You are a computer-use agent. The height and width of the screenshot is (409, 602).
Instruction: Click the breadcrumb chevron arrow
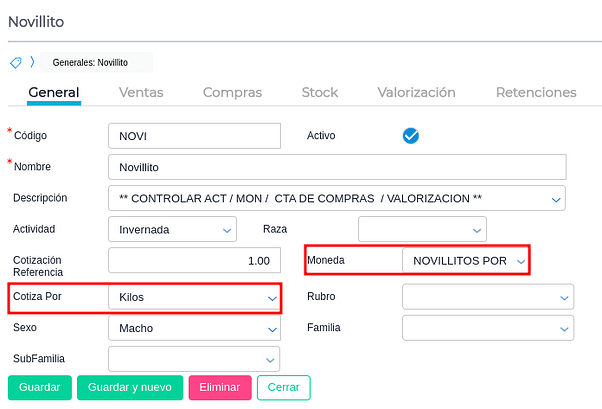click(30, 62)
